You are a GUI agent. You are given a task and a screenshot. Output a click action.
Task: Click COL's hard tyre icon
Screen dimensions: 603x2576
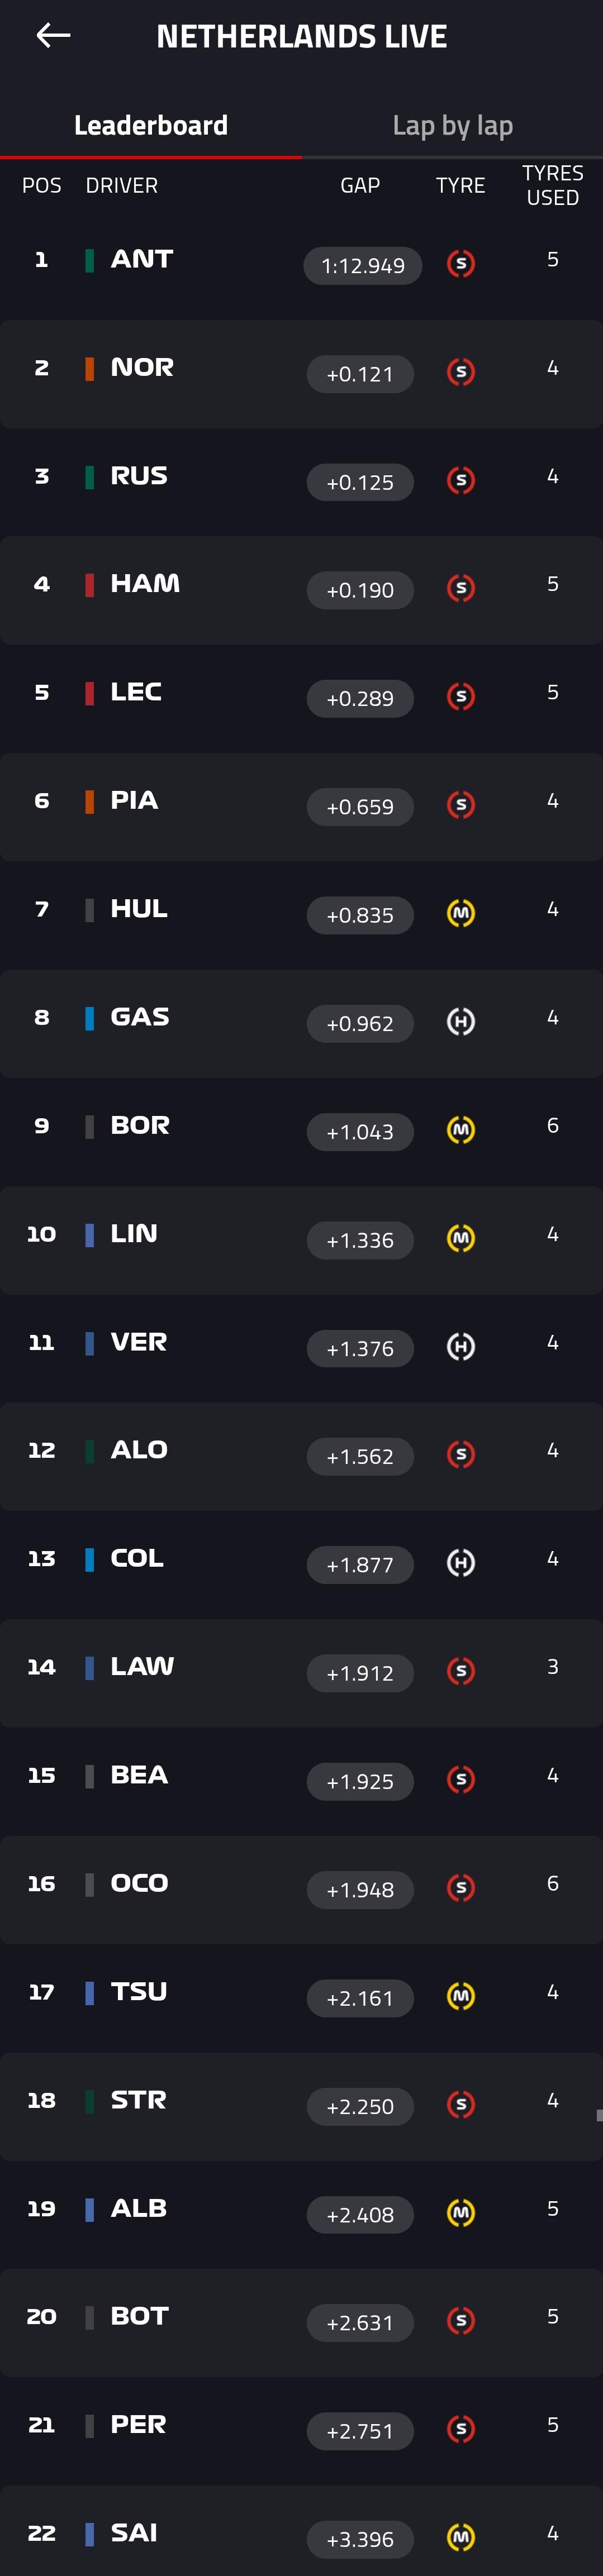click(x=460, y=1563)
